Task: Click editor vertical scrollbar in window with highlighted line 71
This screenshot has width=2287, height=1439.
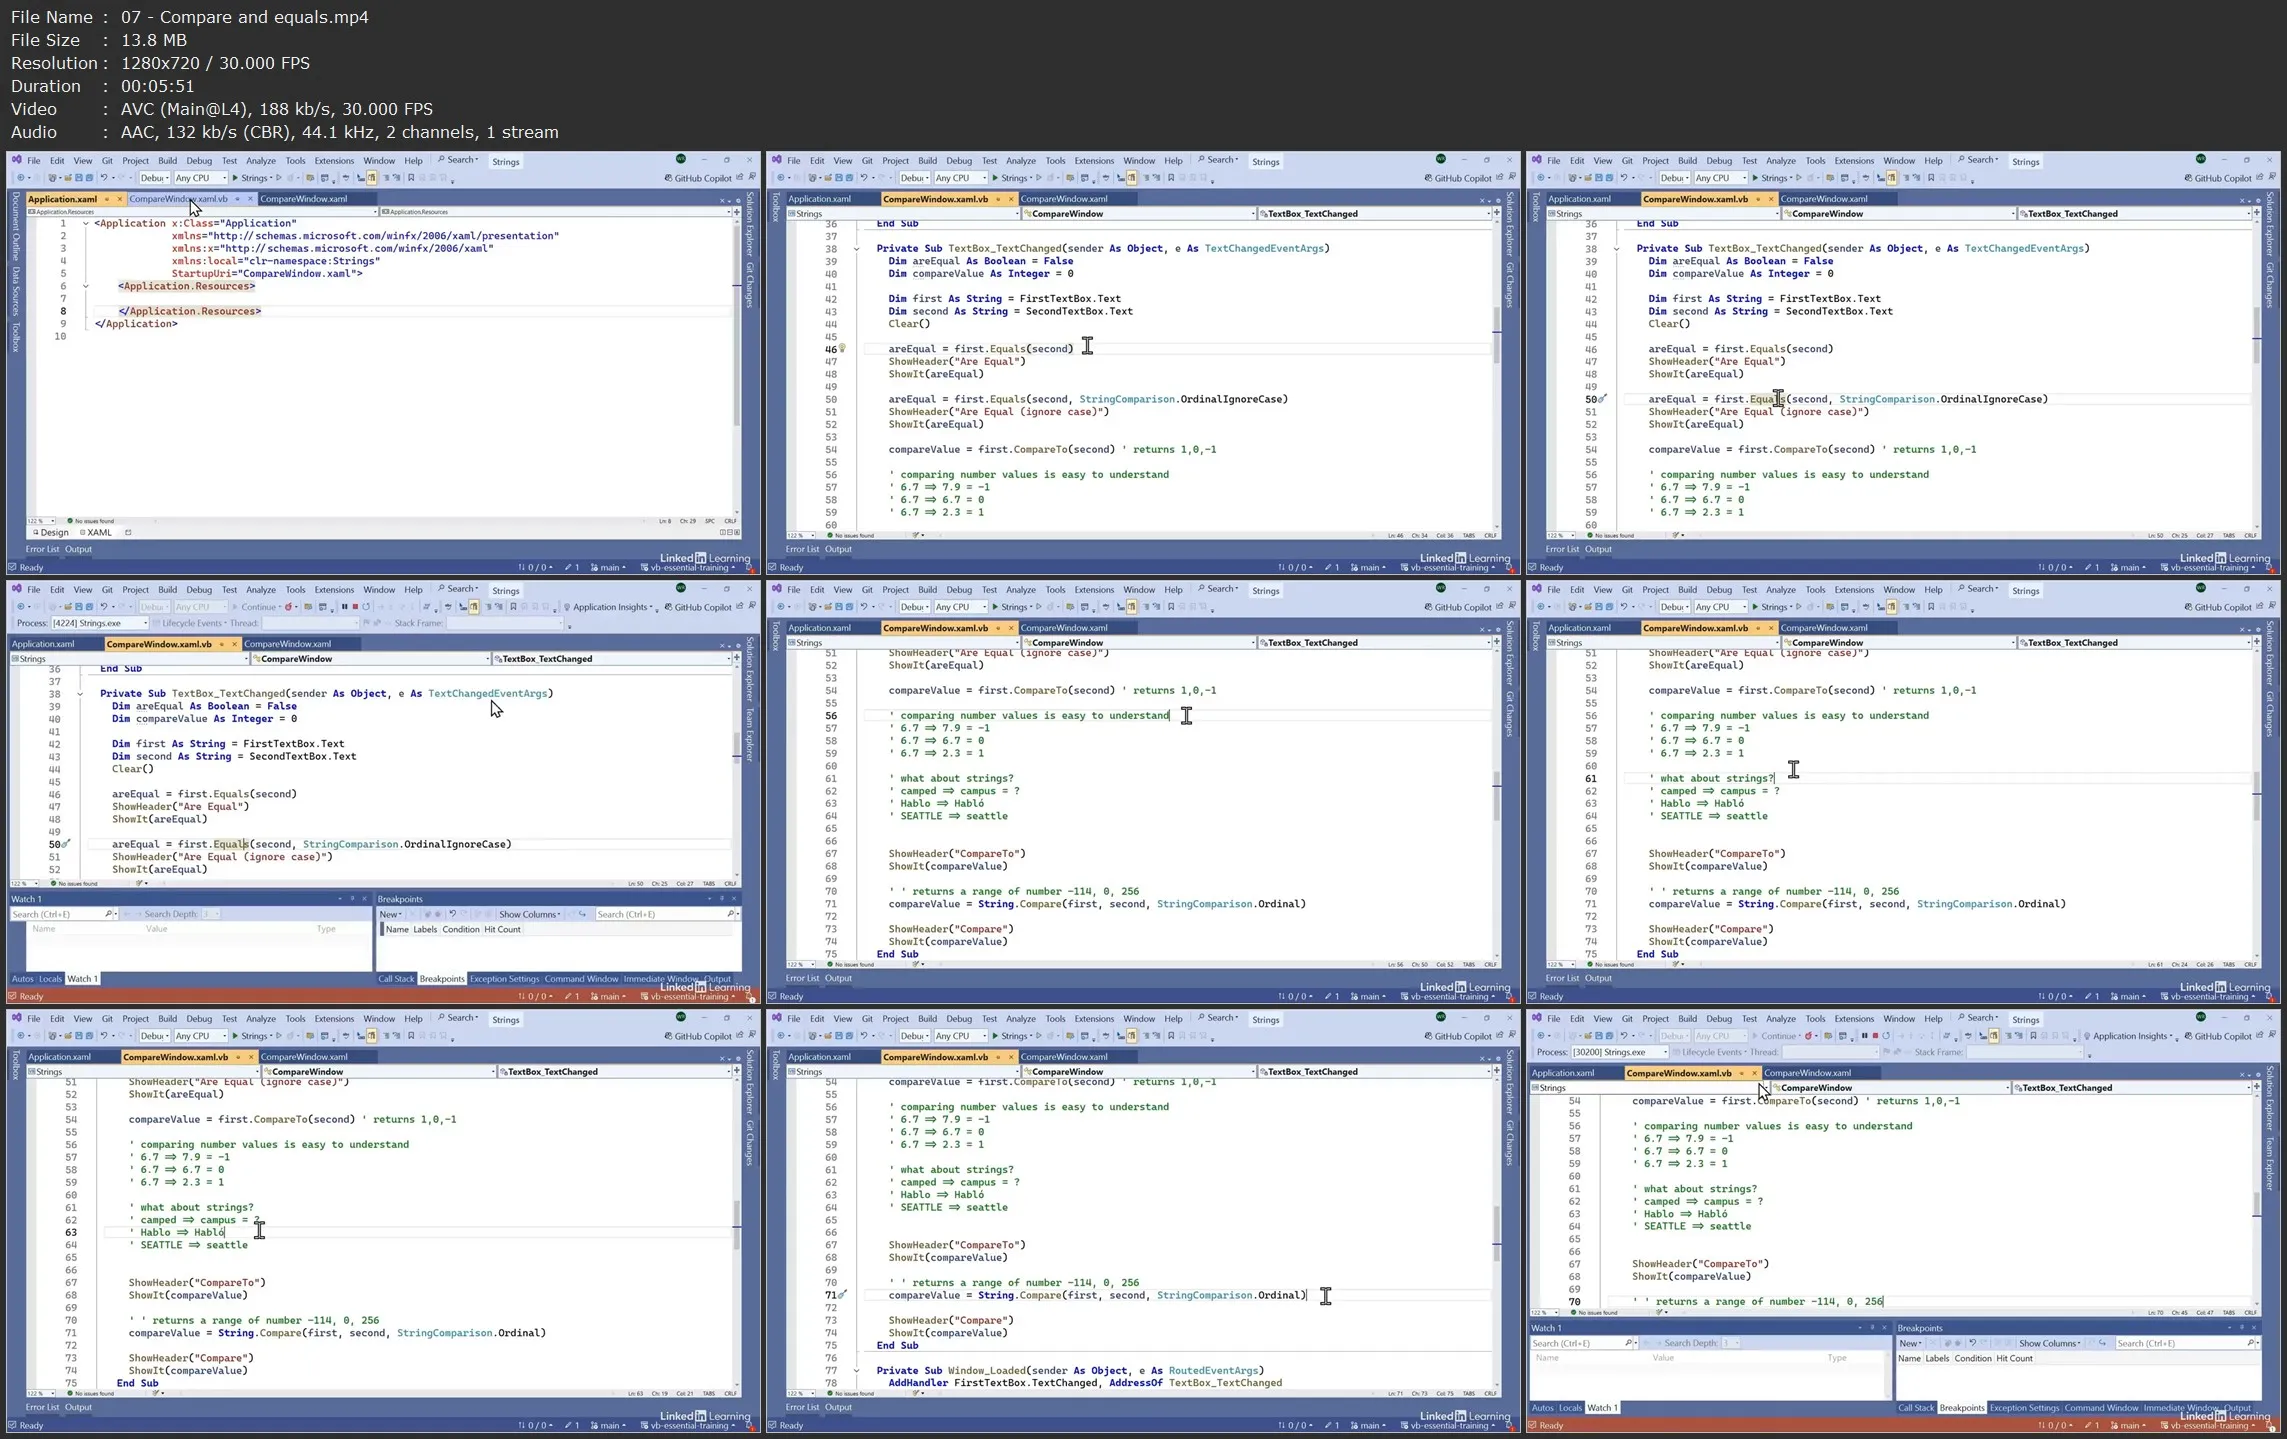Action: [x=1497, y=1234]
